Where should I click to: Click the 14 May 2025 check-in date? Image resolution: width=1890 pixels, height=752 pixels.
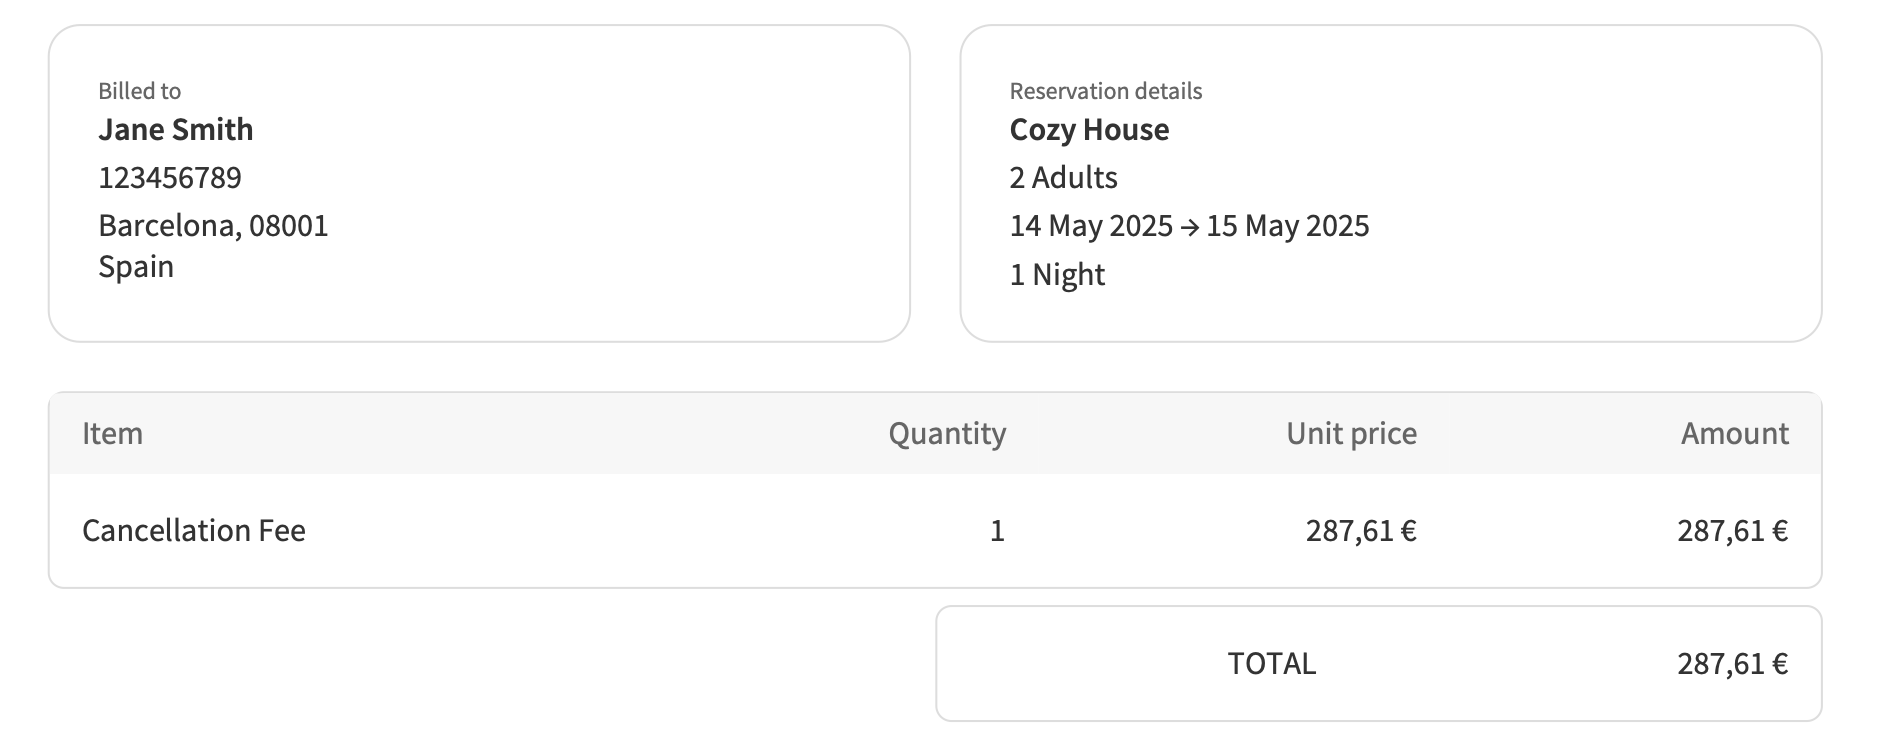[1091, 226]
